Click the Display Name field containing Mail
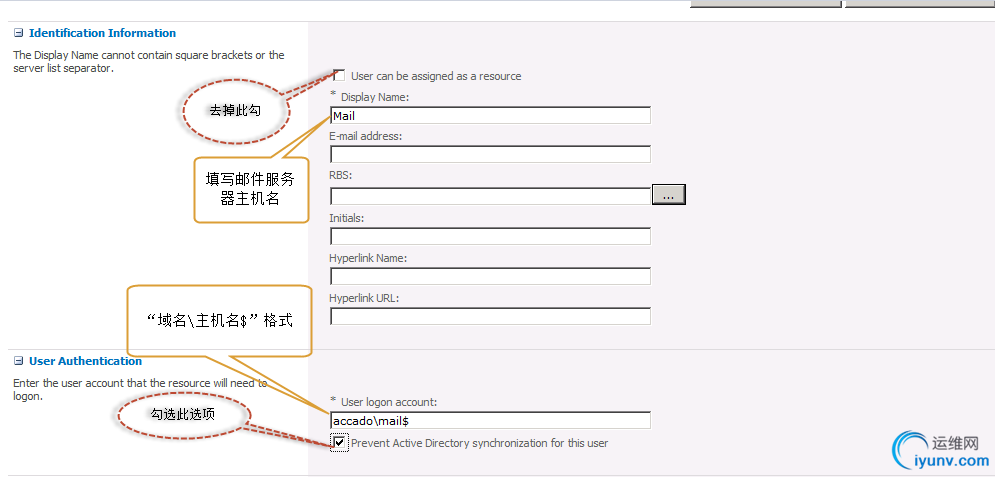Image resolution: width=995 pixels, height=477 pixels. pyautogui.click(x=491, y=115)
